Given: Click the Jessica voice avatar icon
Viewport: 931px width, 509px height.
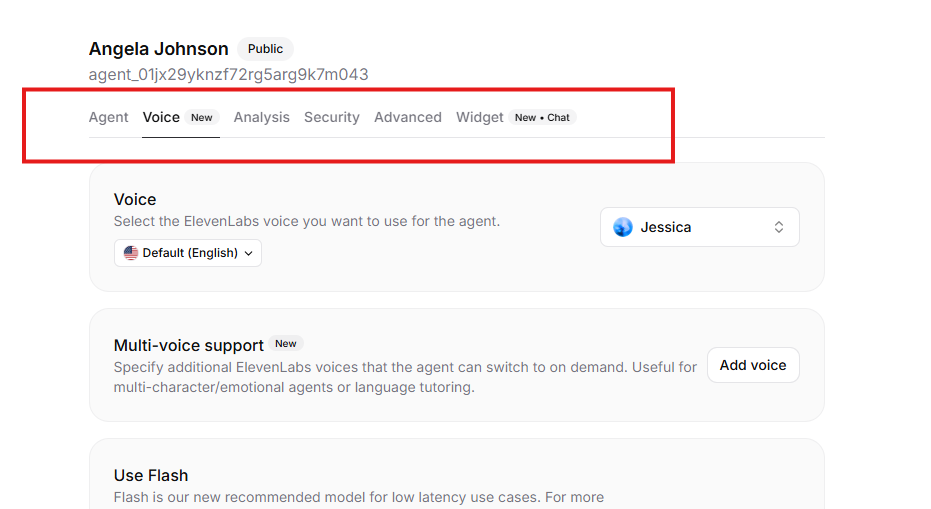Looking at the screenshot, I should click(x=623, y=227).
